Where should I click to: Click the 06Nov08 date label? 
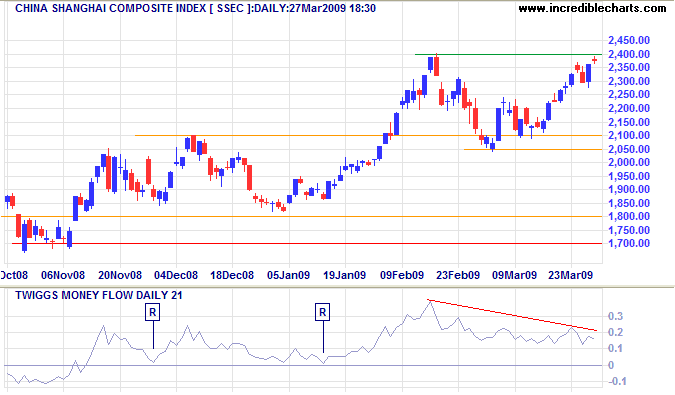63,275
